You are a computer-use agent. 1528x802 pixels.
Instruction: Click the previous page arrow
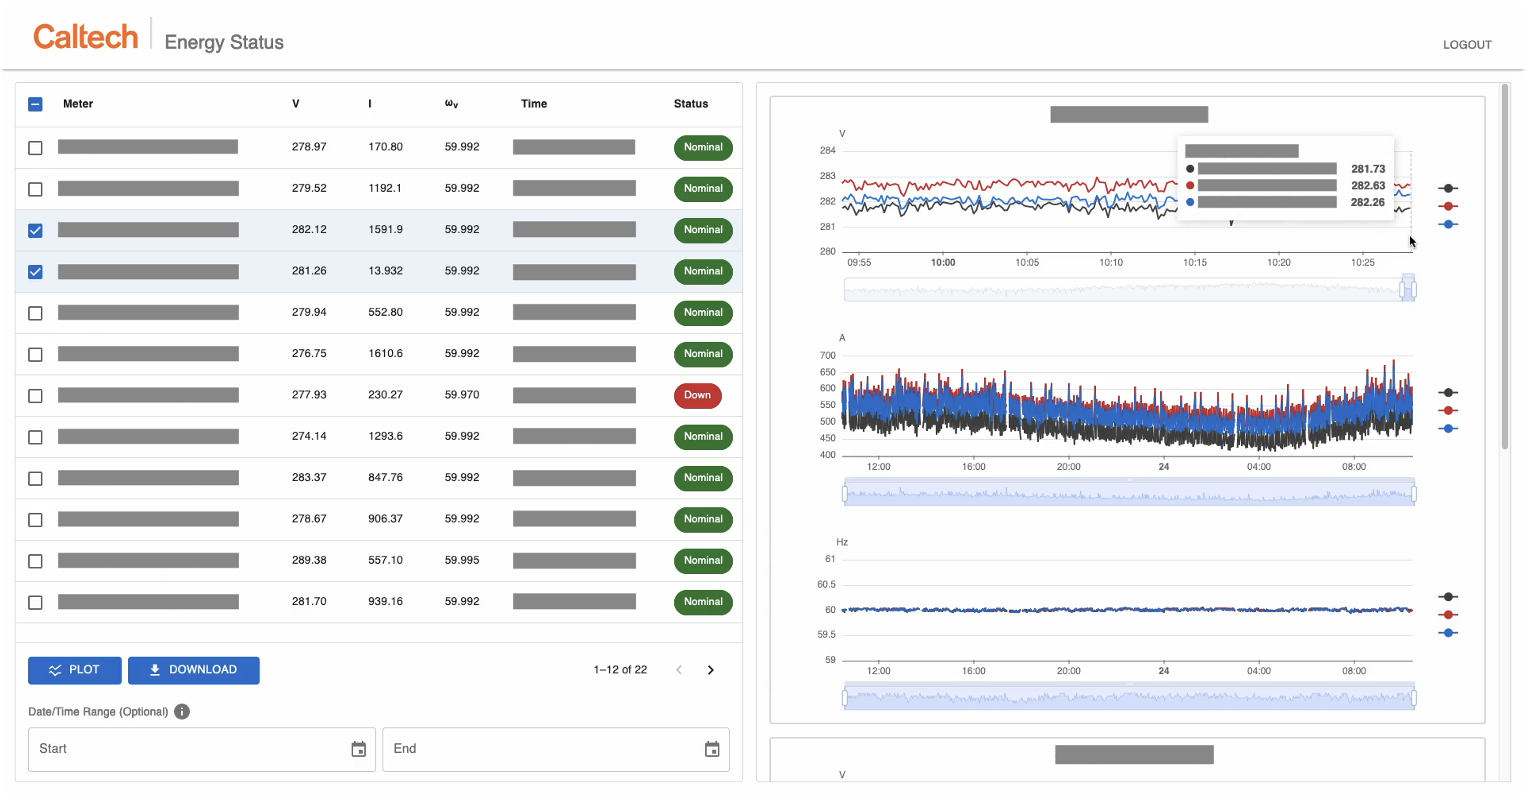pyautogui.click(x=679, y=670)
